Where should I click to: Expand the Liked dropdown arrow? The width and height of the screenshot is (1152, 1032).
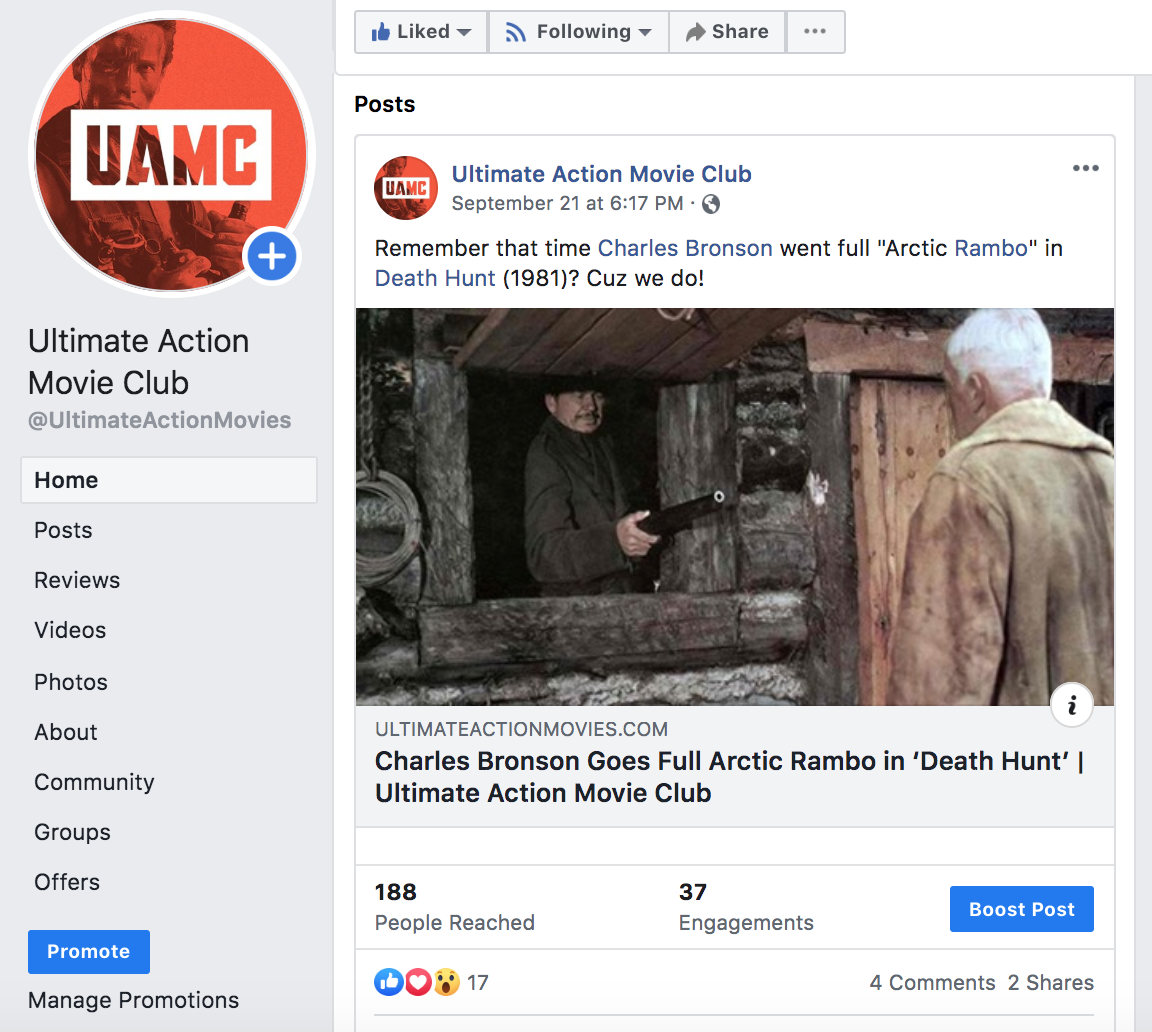click(x=466, y=31)
